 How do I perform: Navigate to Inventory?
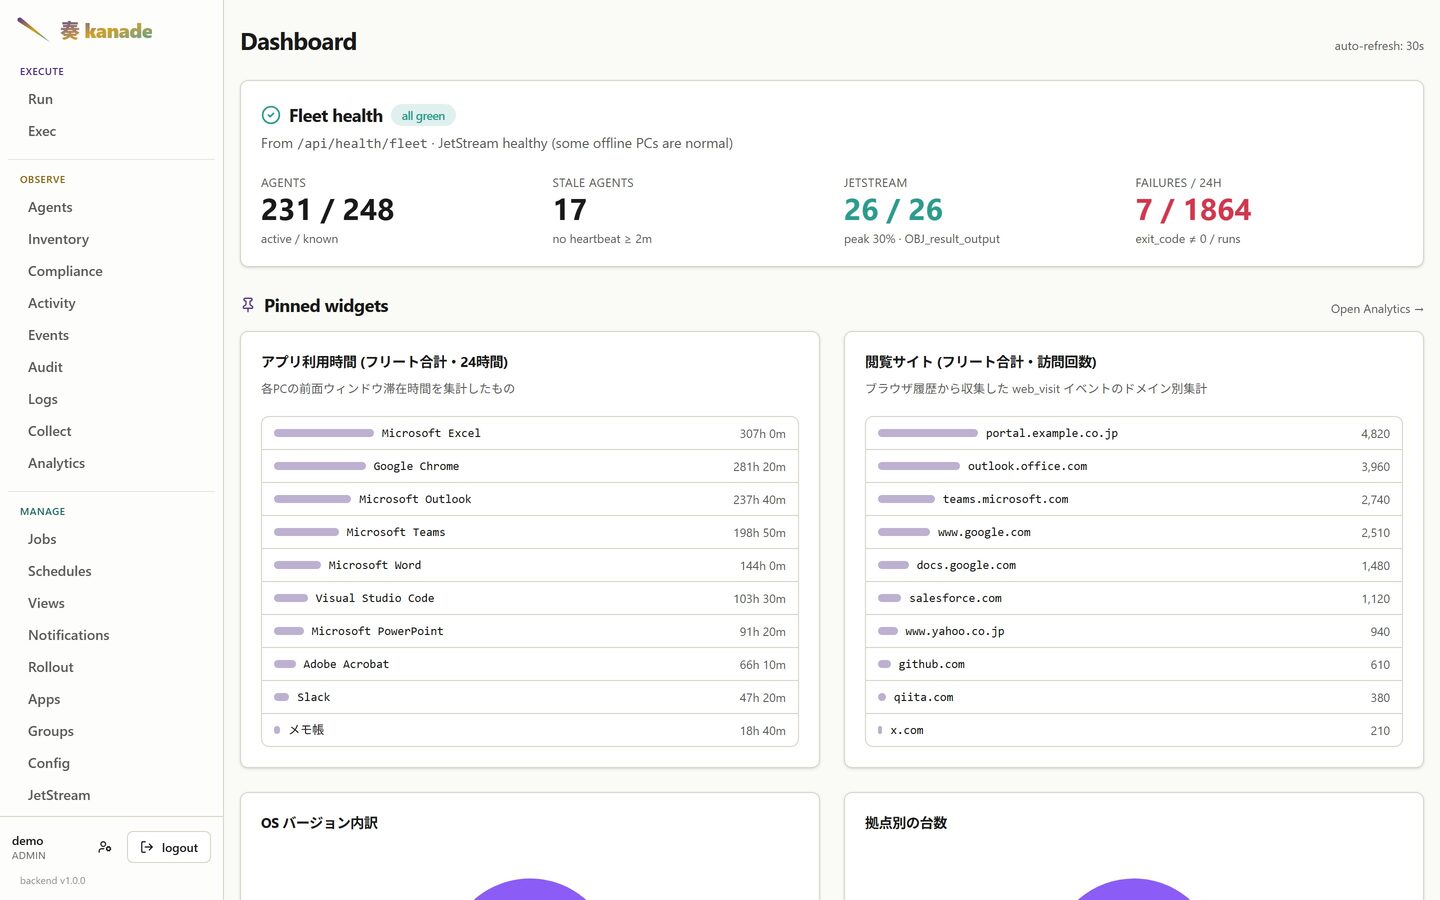(111, 239)
